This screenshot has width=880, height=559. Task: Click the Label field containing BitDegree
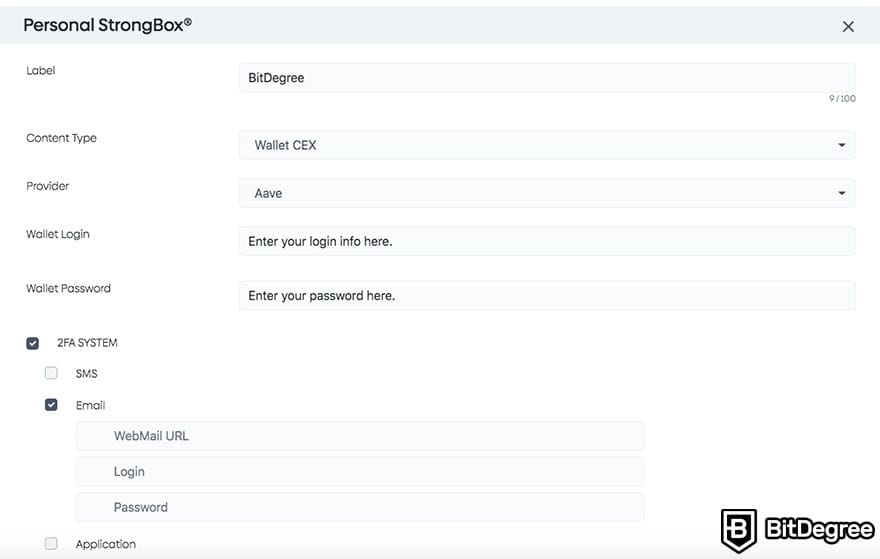click(547, 77)
